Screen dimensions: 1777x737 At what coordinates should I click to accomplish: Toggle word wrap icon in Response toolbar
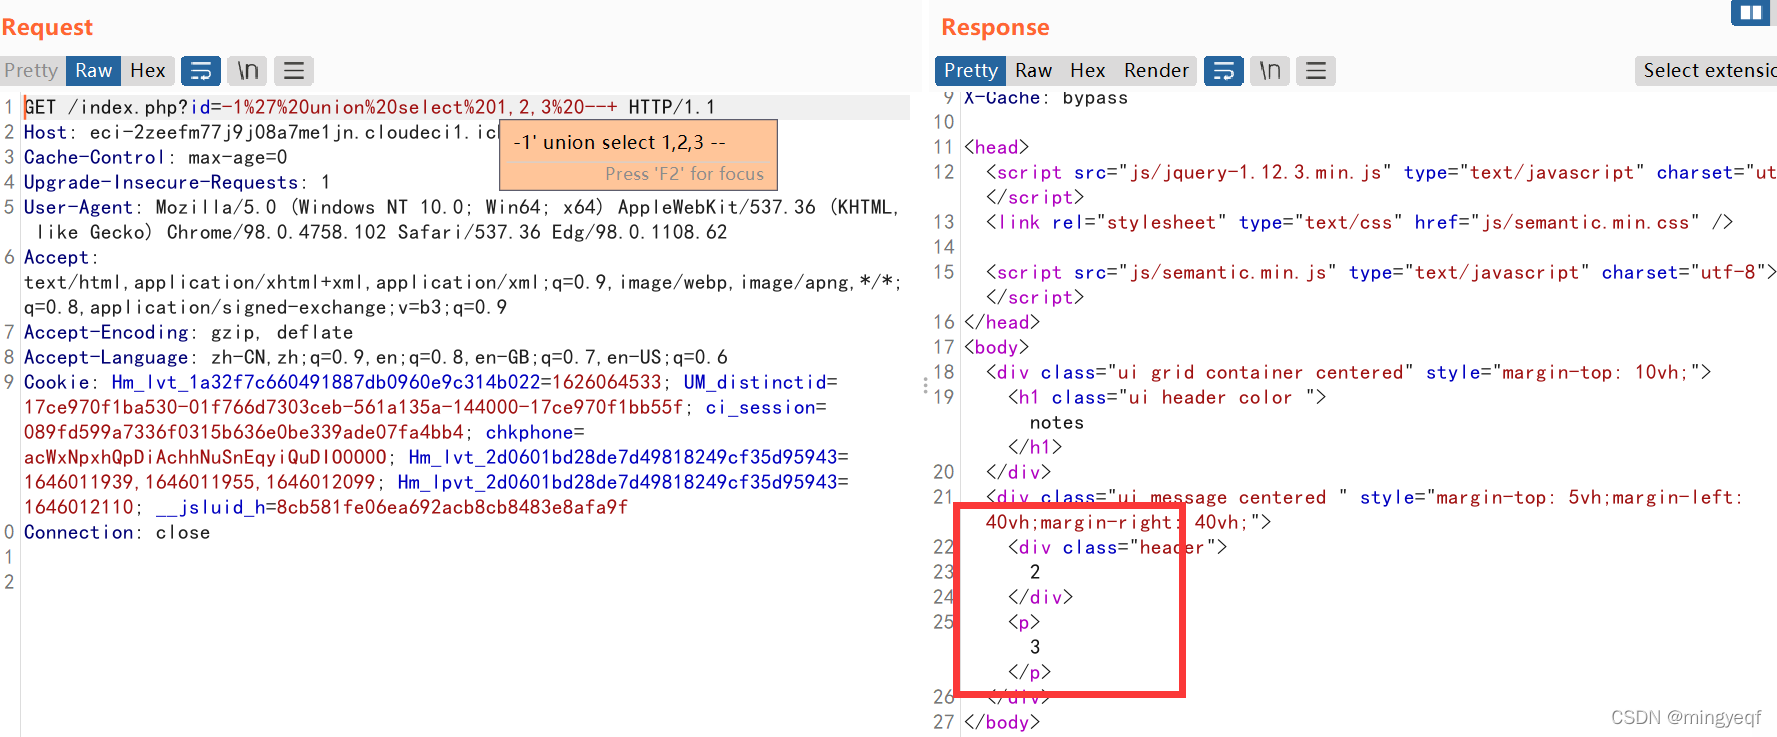point(1223,71)
